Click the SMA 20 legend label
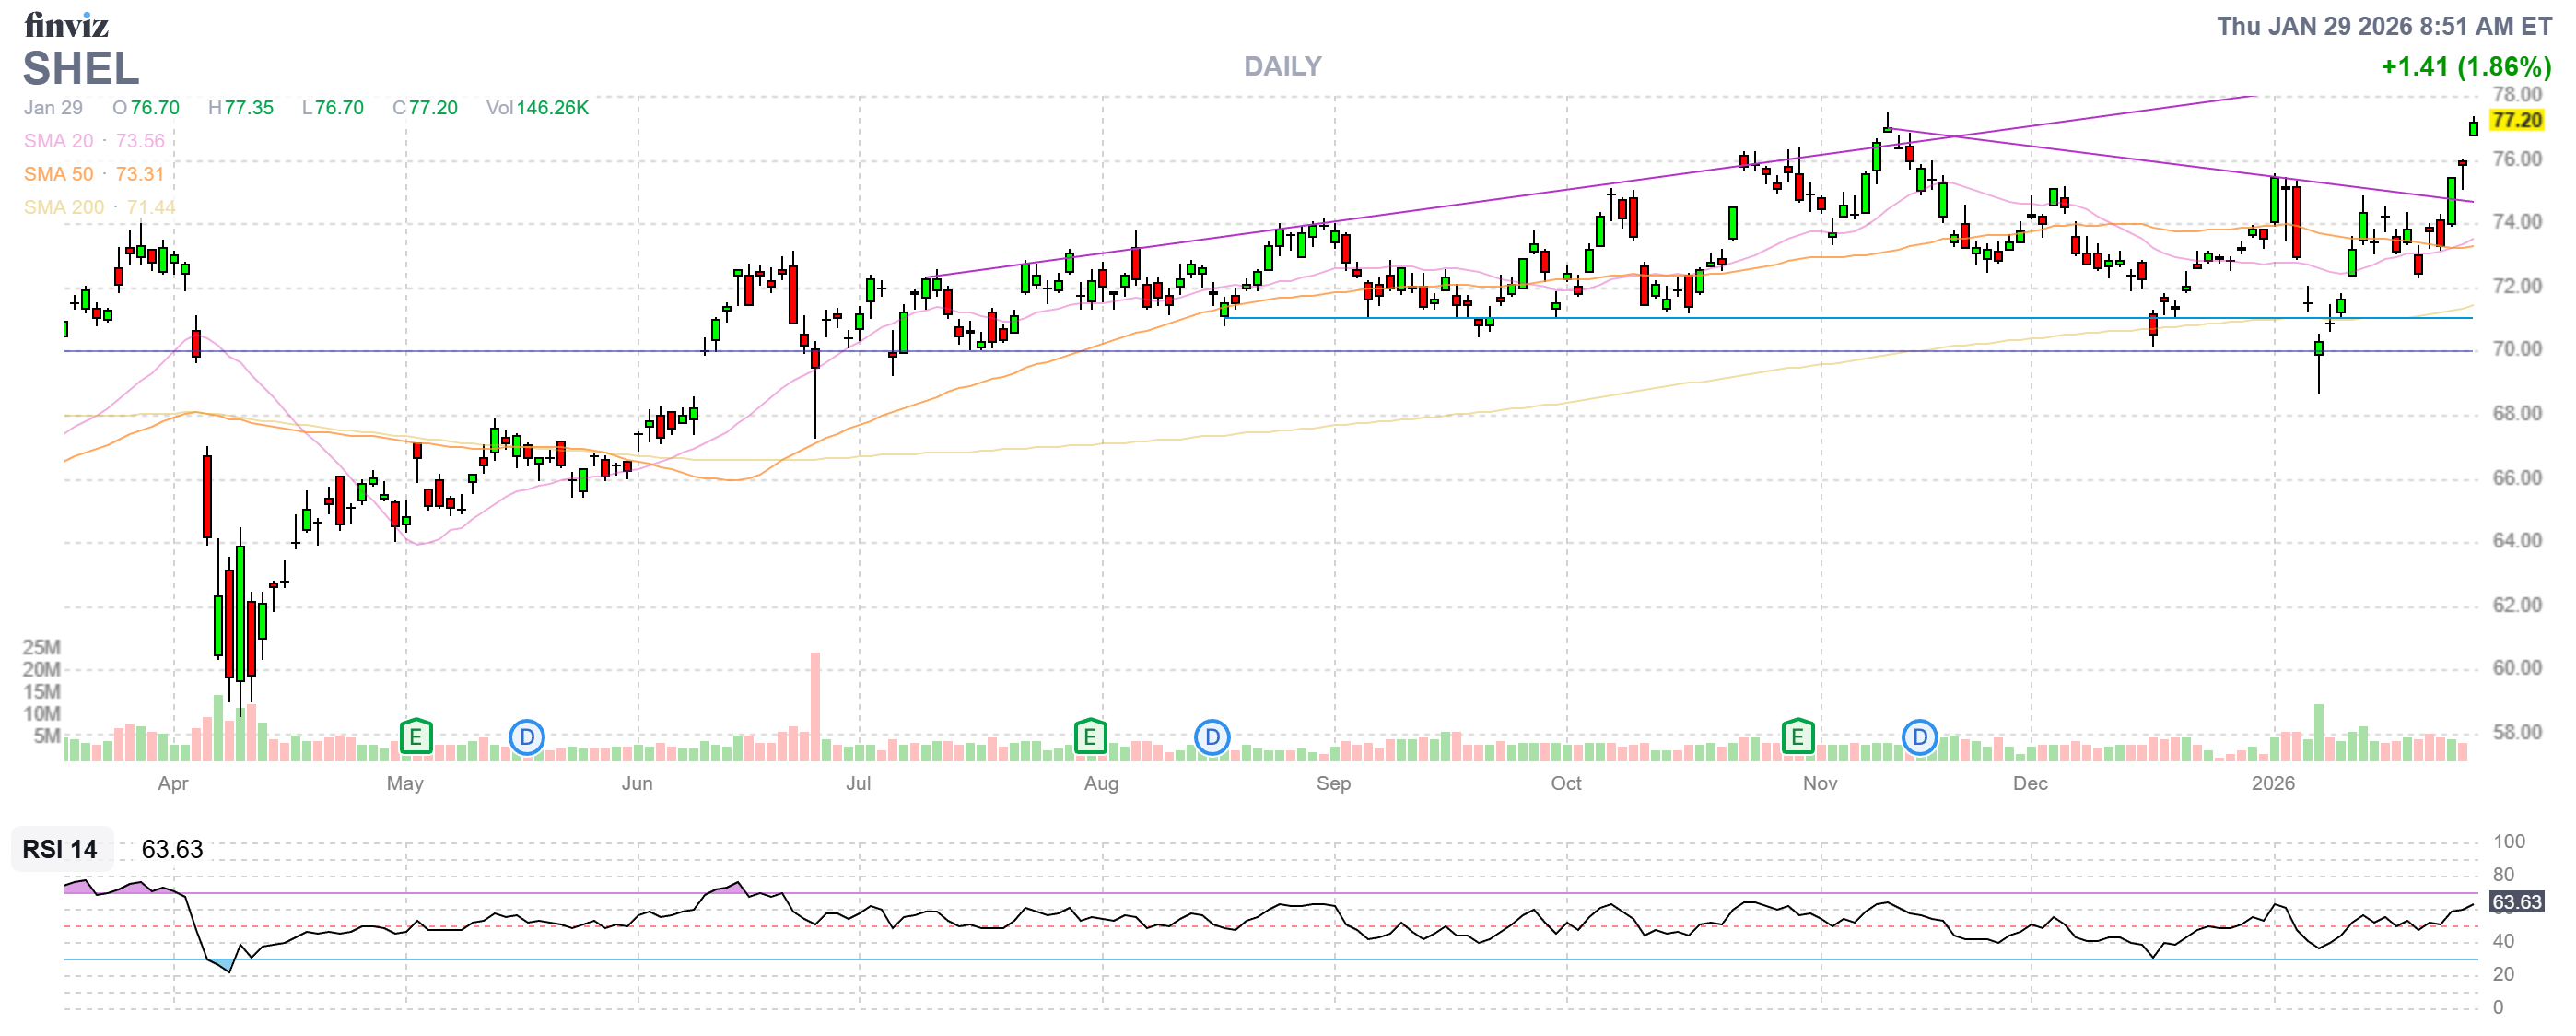This screenshot has width=2576, height=1036. [58, 141]
